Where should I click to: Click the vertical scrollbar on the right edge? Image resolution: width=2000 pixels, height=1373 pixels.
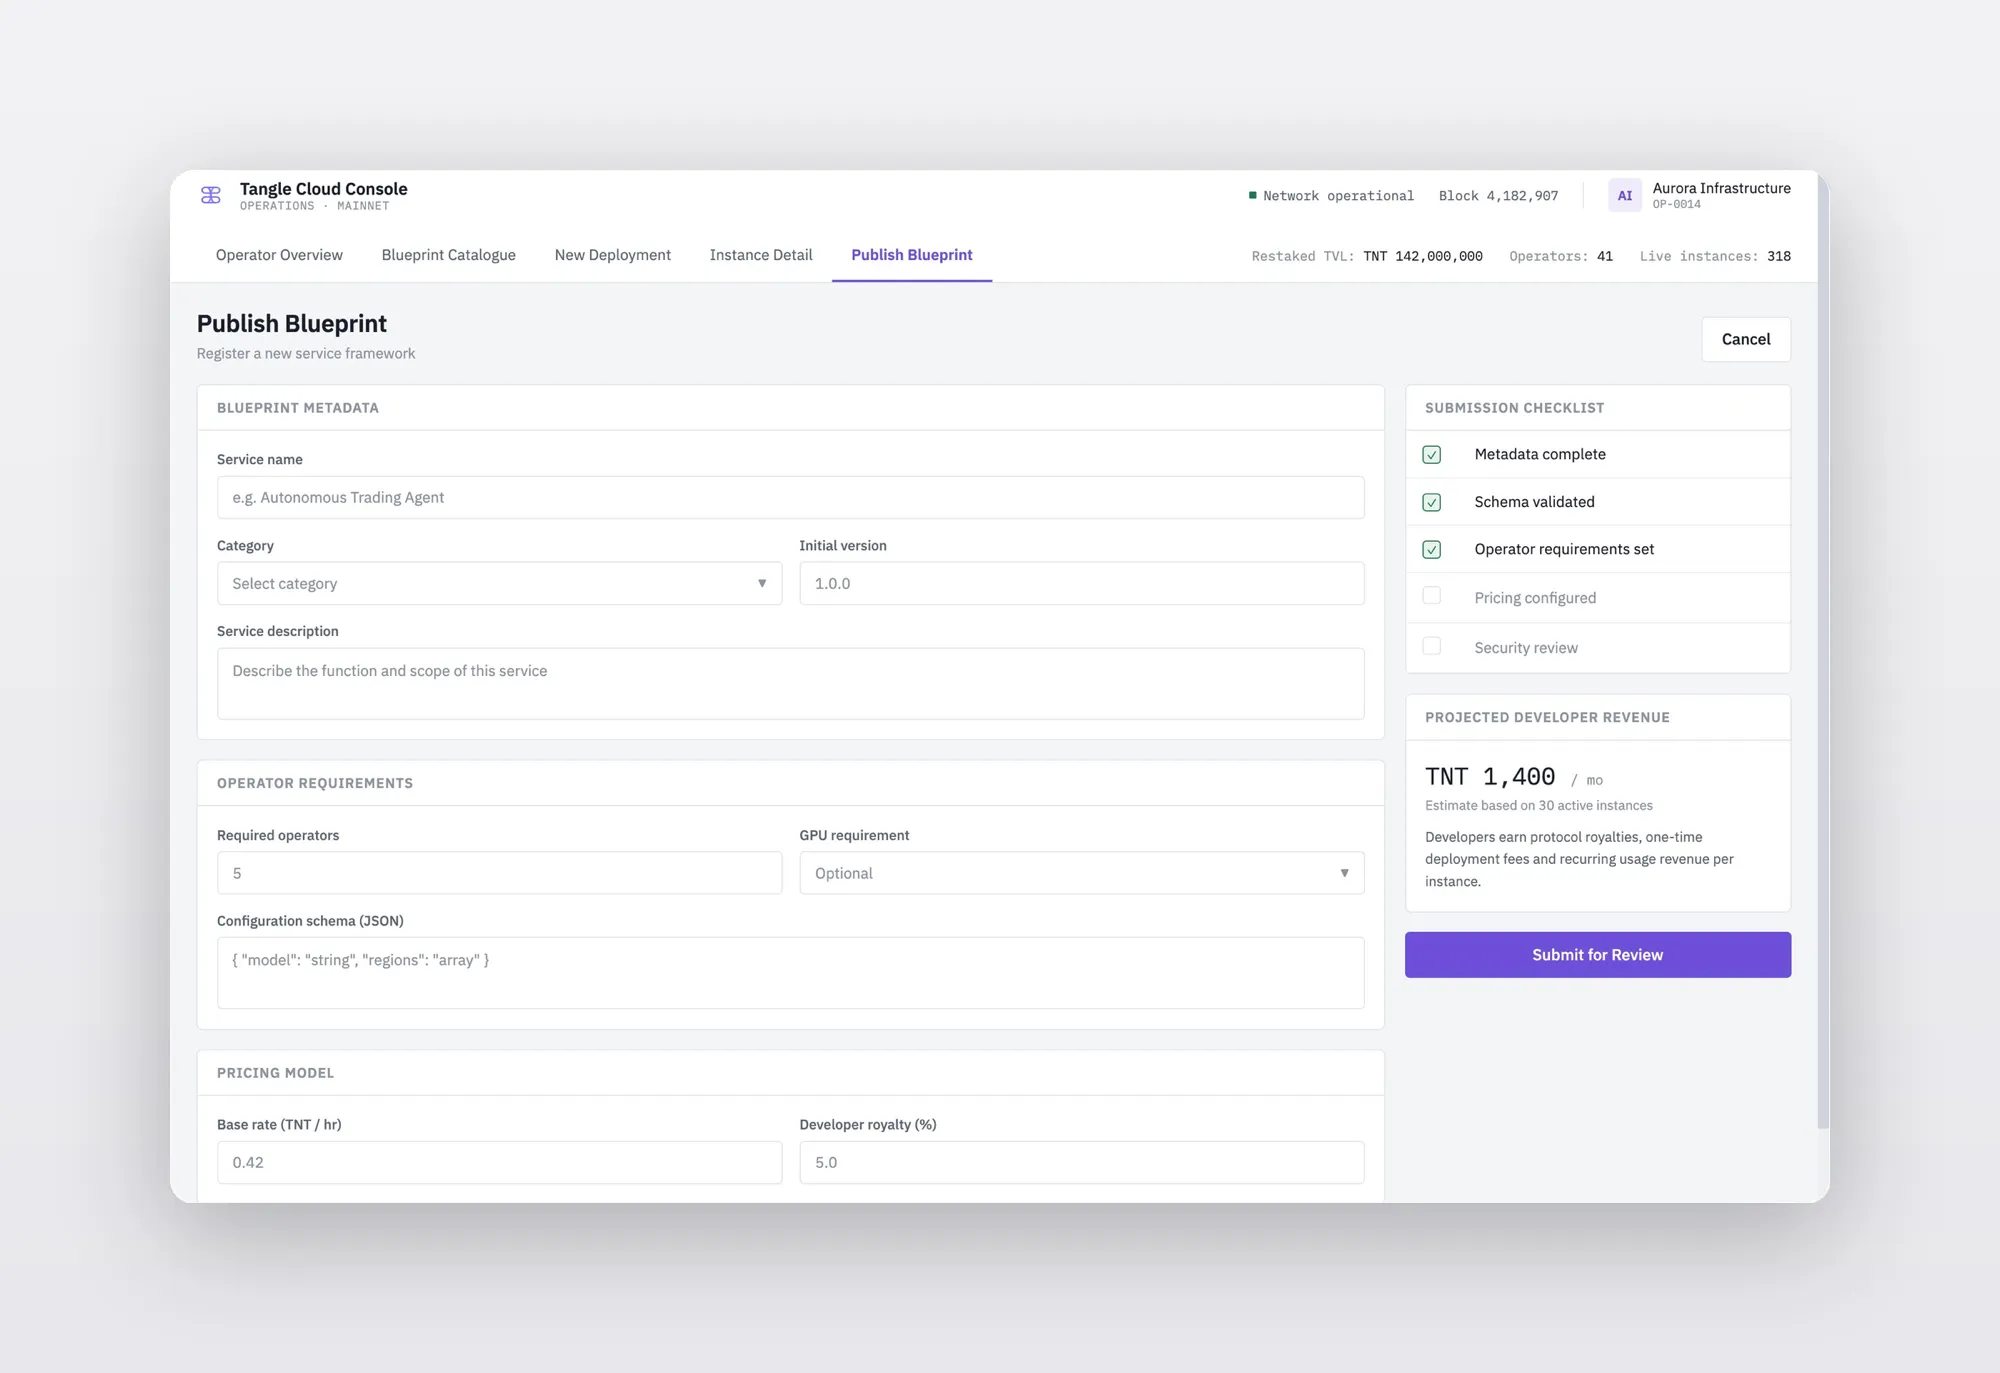point(1823,650)
